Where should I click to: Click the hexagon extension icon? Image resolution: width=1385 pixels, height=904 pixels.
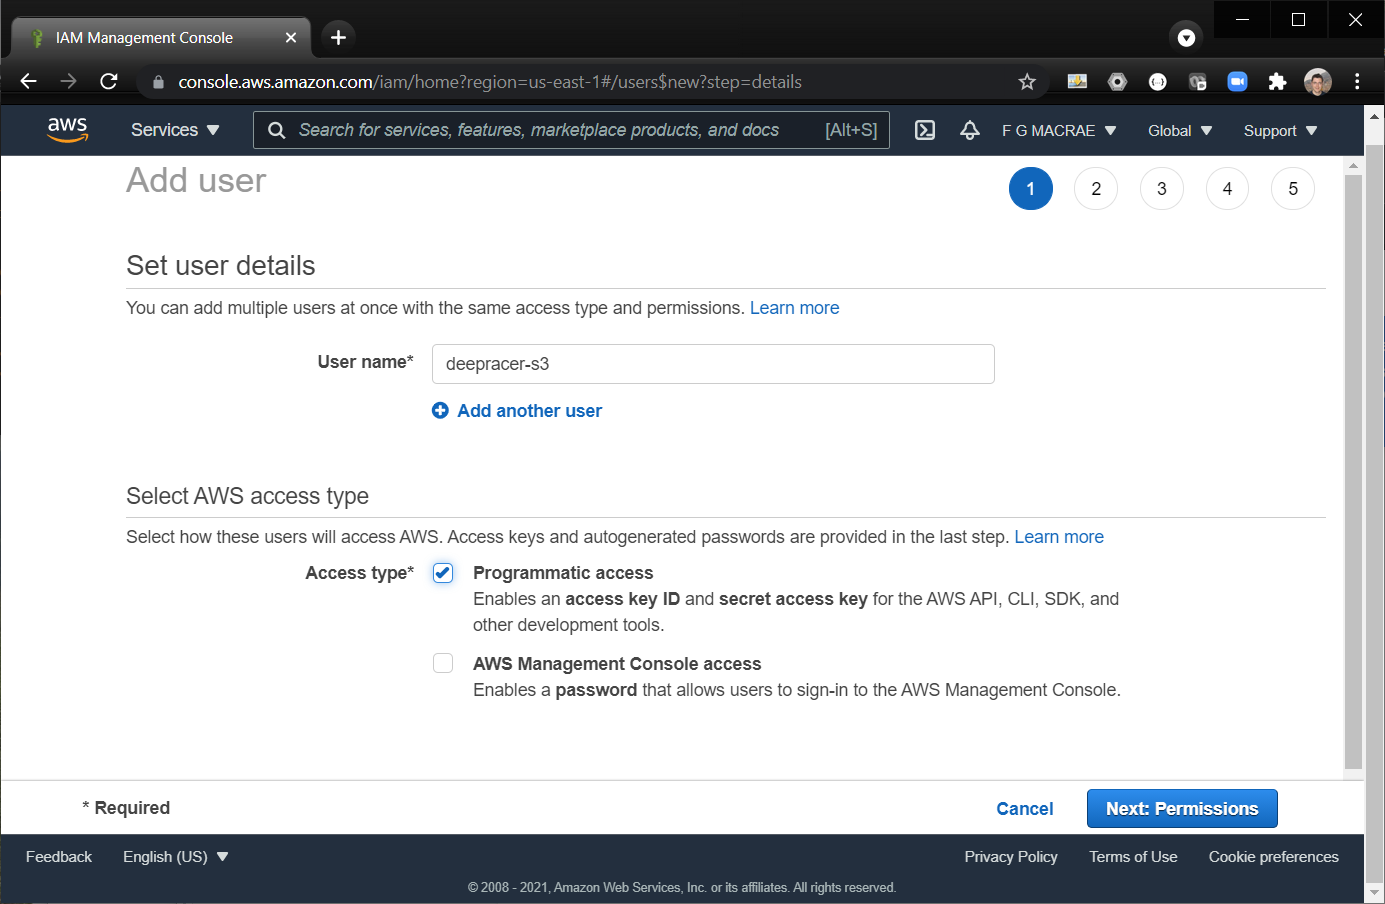(1117, 82)
